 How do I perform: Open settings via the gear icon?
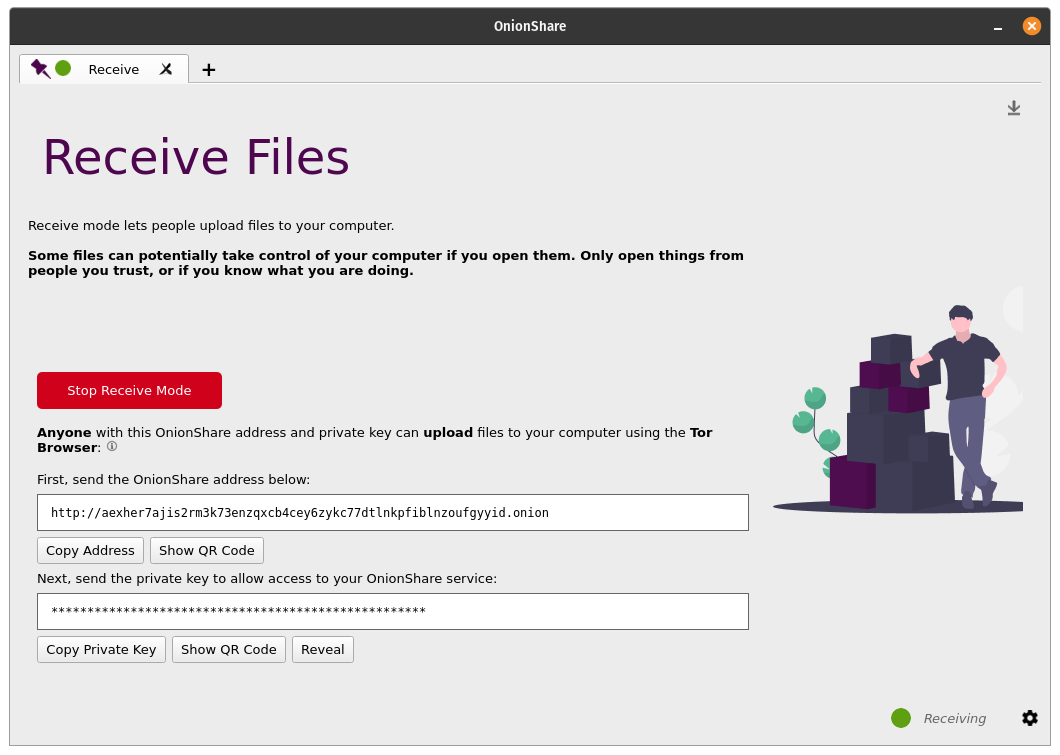(1029, 718)
